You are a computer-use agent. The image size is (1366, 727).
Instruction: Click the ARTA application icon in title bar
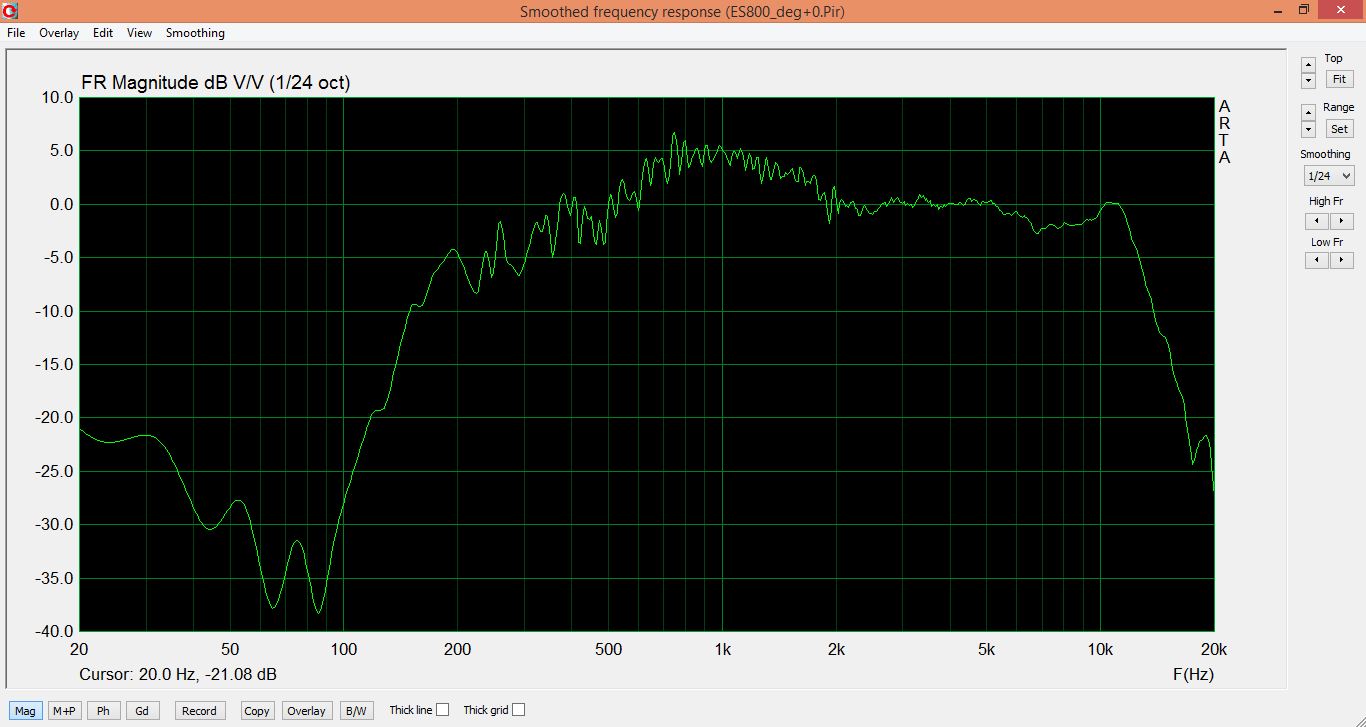click(x=10, y=10)
